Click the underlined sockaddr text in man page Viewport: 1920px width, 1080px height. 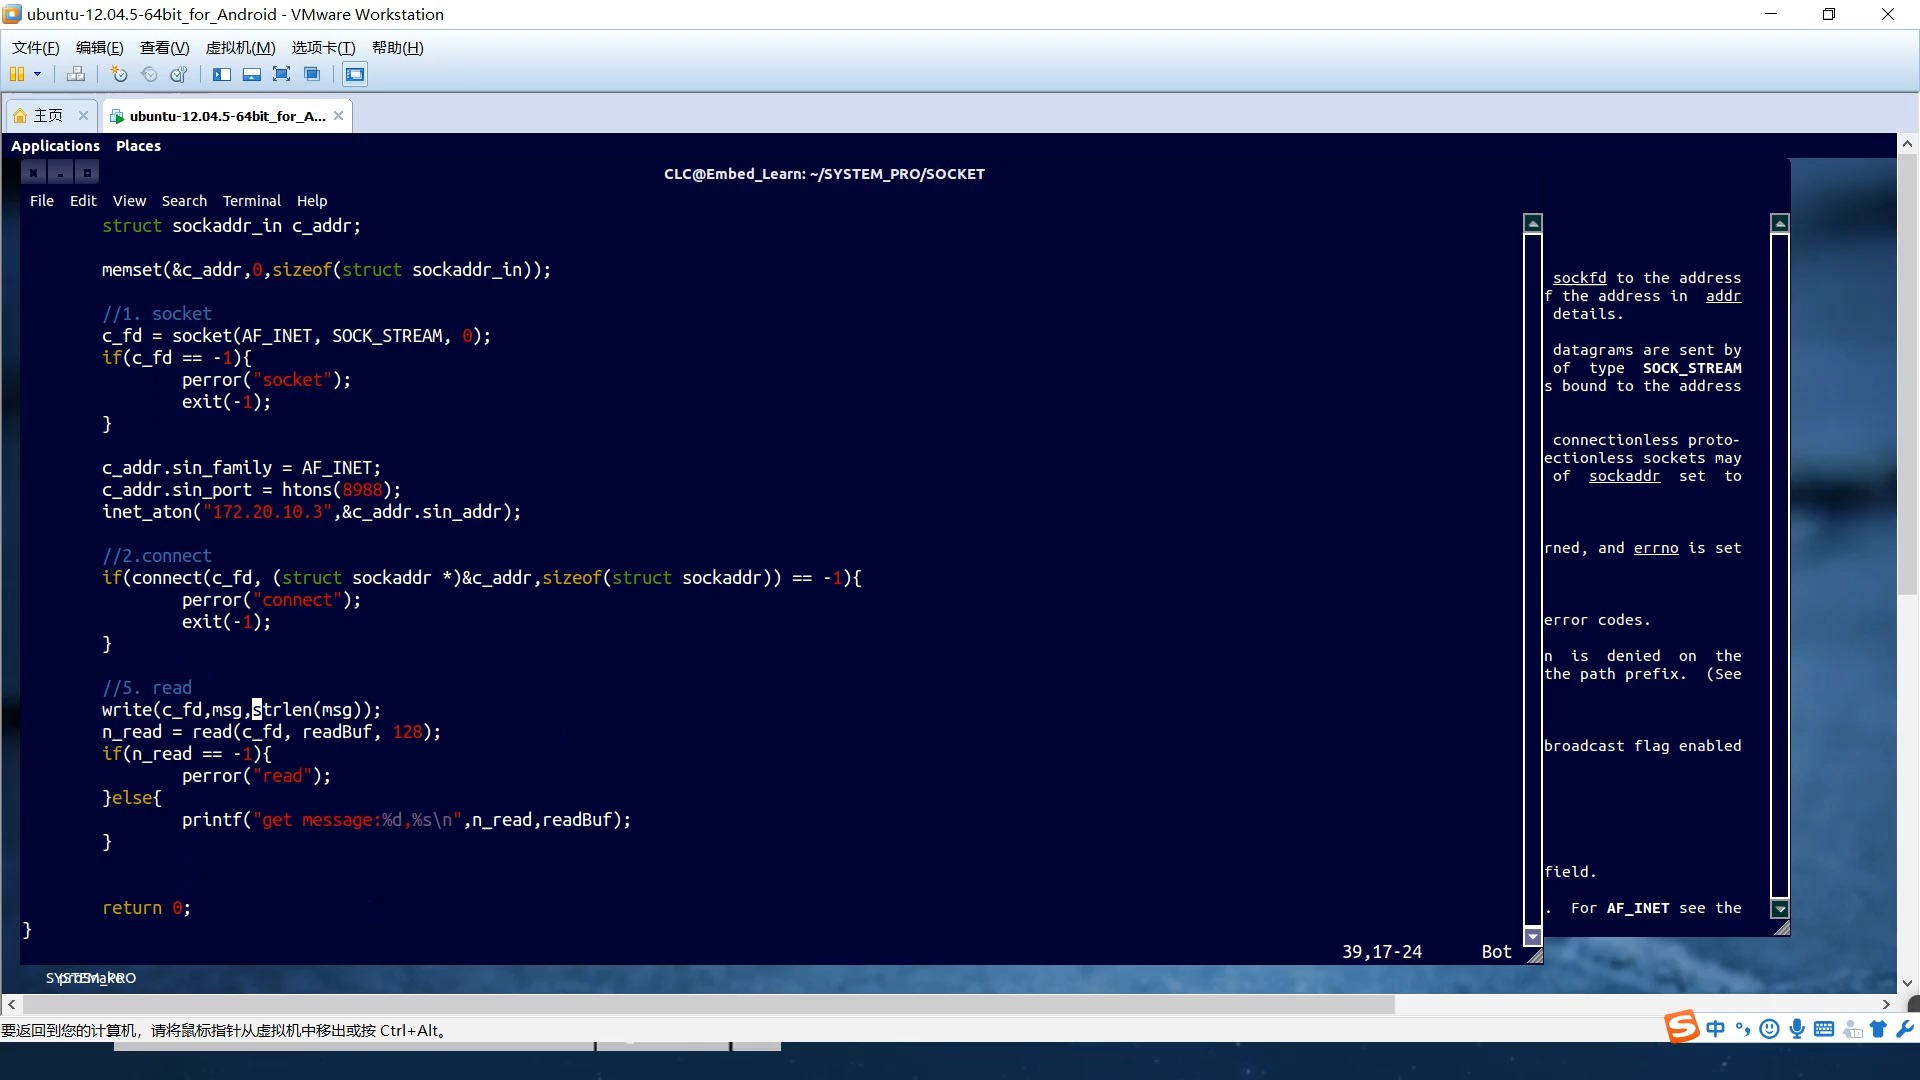click(x=1624, y=476)
